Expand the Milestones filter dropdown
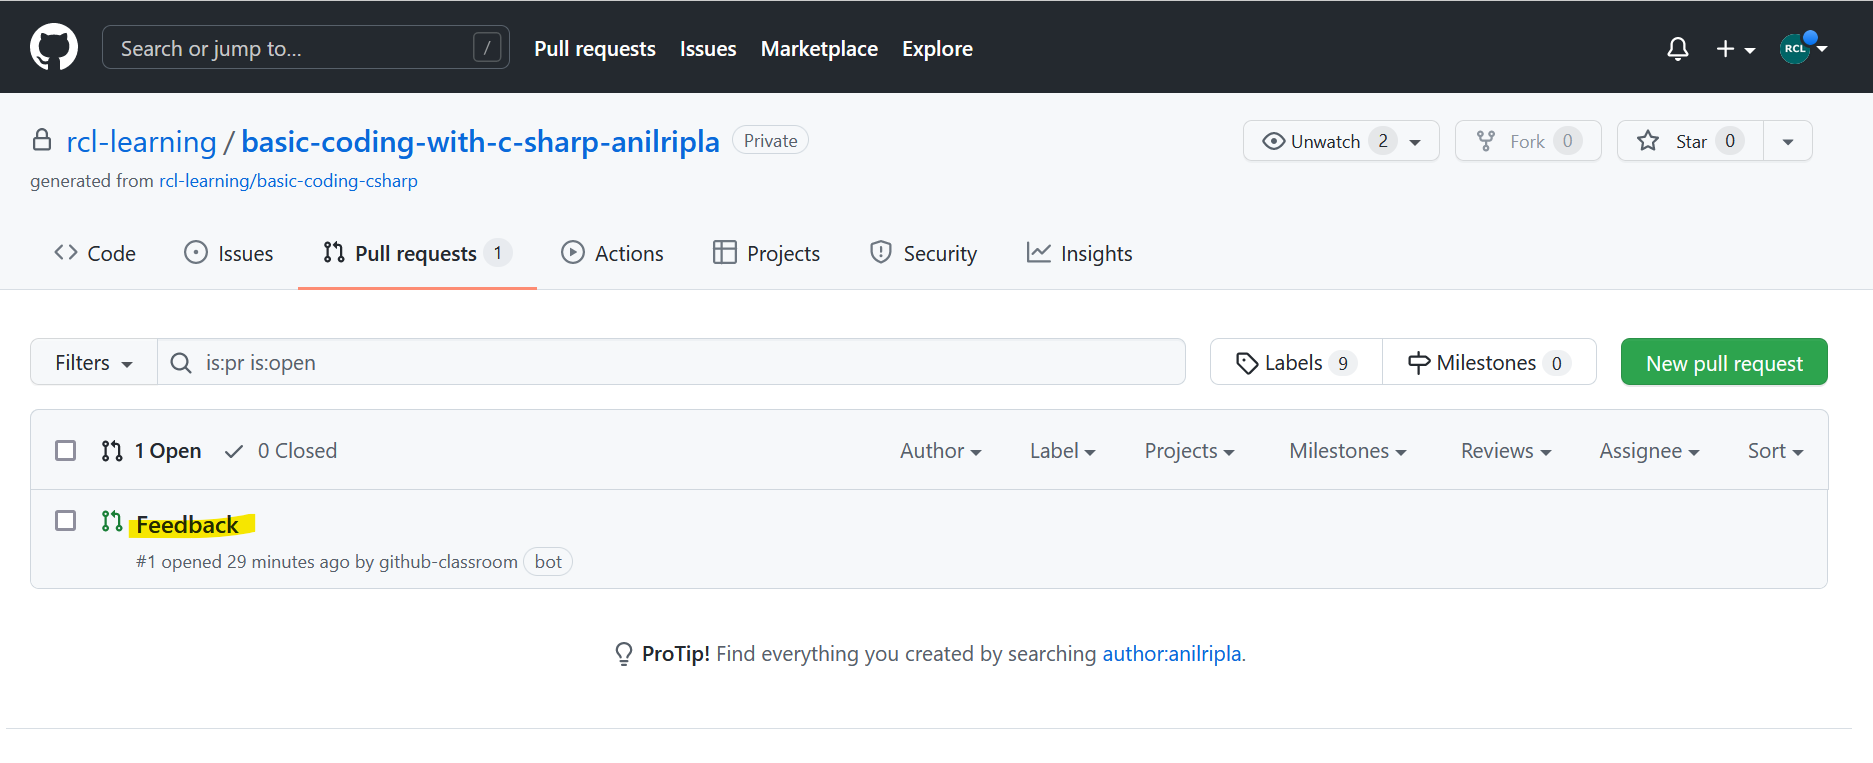The width and height of the screenshot is (1873, 763). pos(1348,451)
